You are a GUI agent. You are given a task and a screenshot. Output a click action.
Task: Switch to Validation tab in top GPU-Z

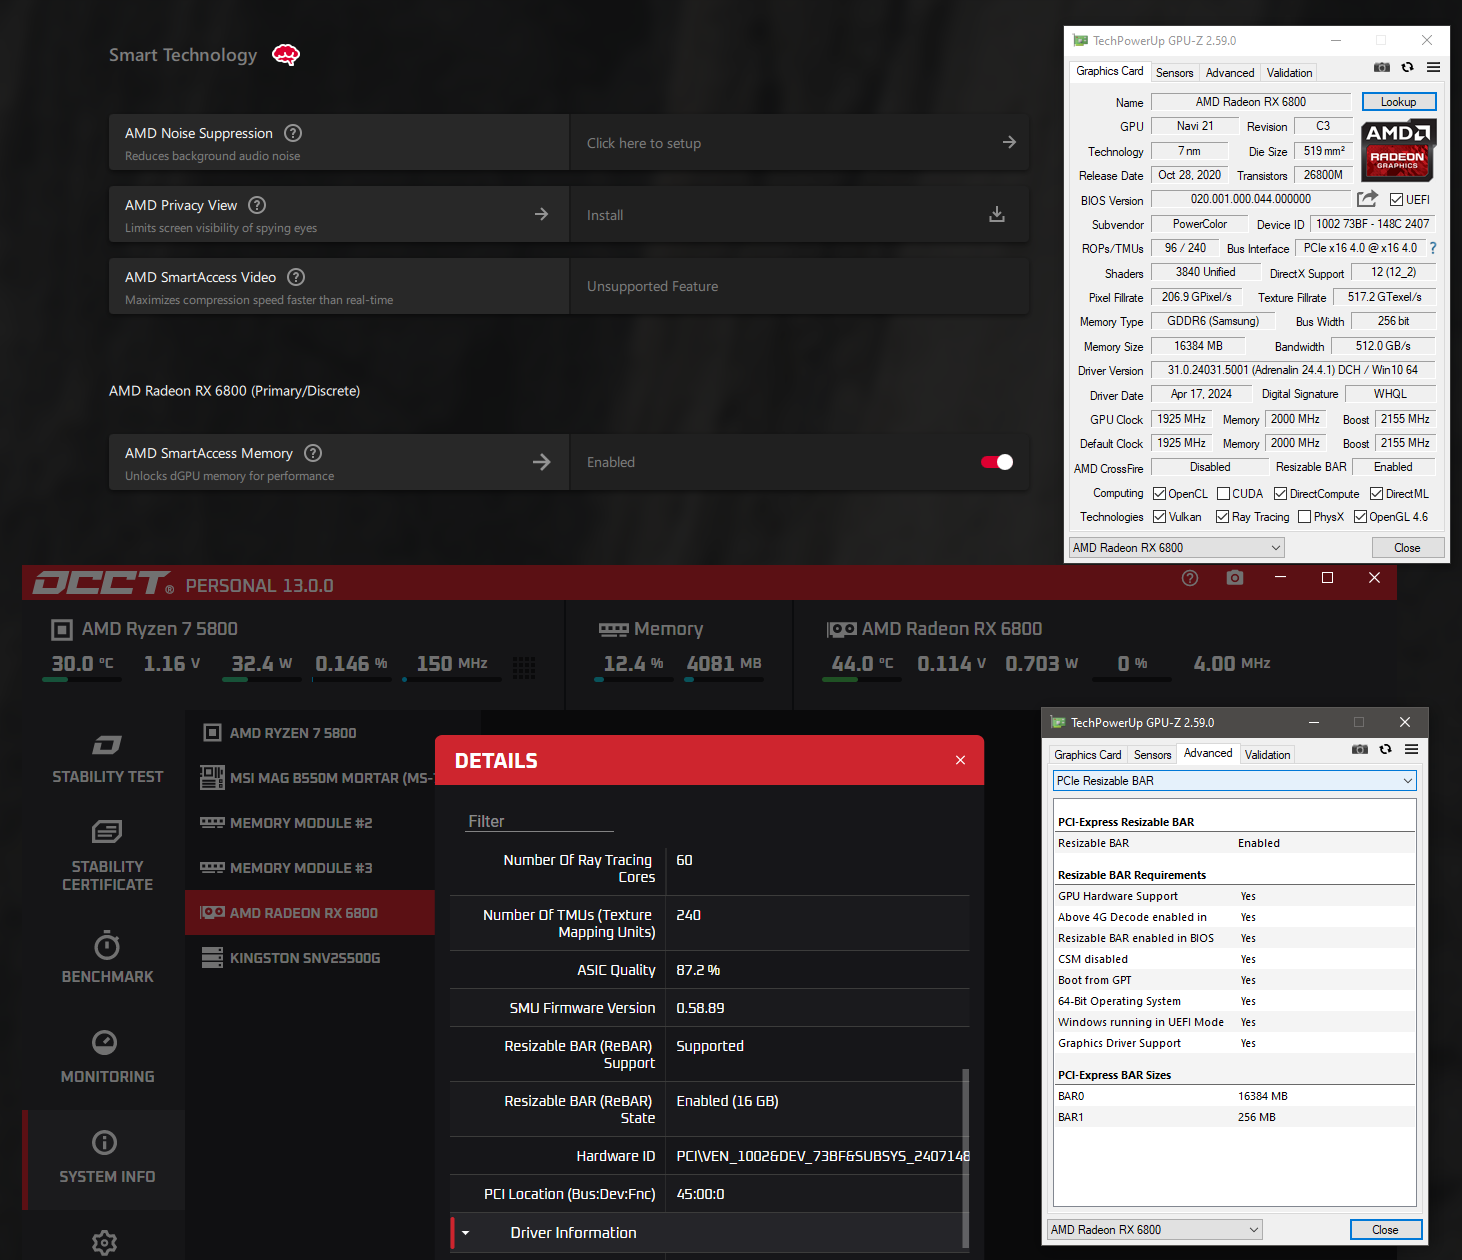(x=1289, y=72)
